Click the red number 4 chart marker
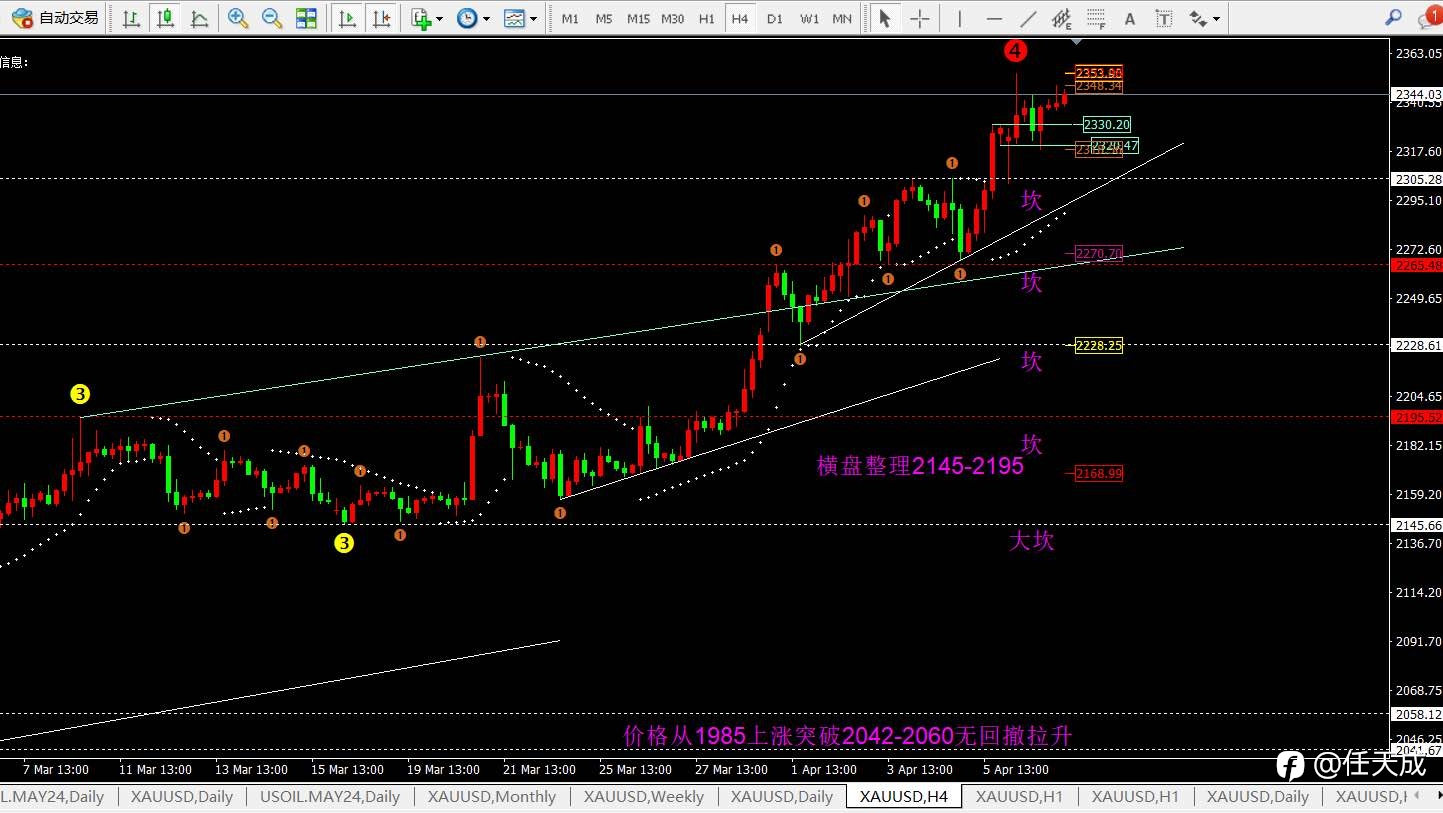Screen dimensions: 1443x813 click(x=1017, y=50)
